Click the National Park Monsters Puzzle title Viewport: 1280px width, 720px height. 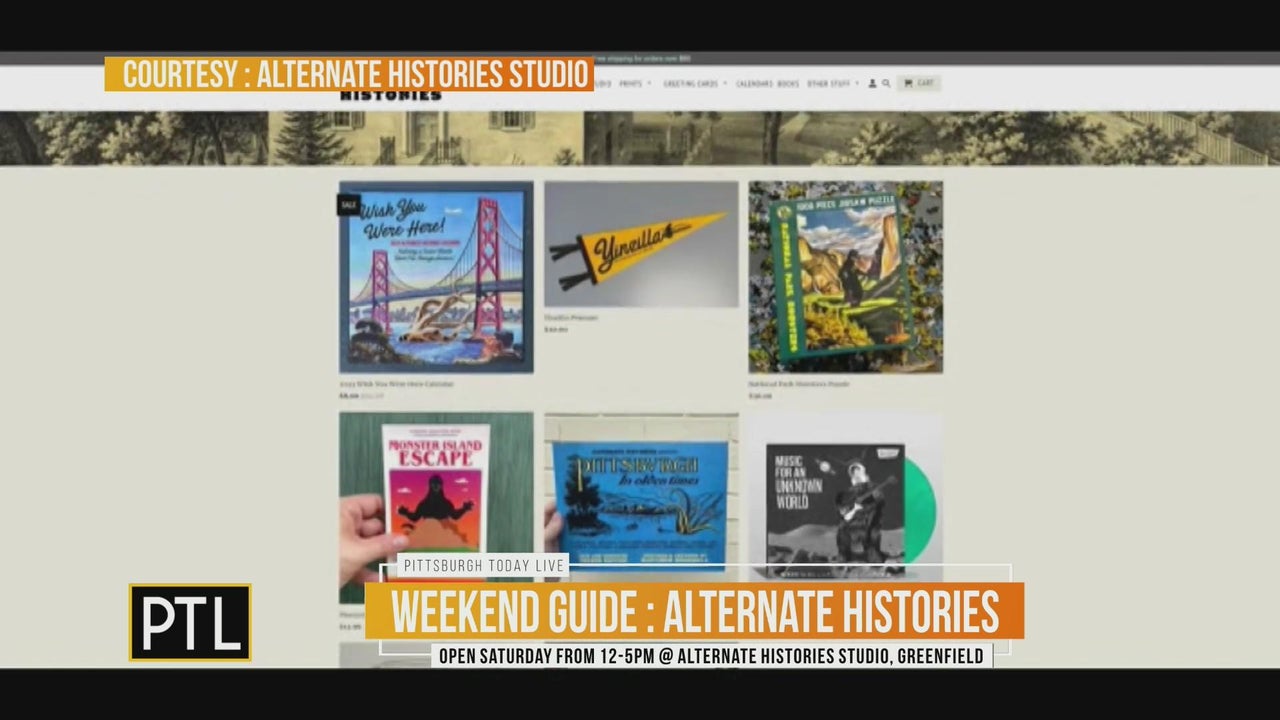(799, 384)
